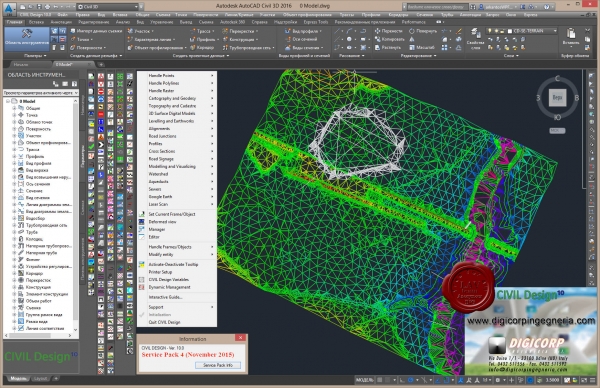Screen dimensions: 600x388
Task: Open the workspace Civil 3D dropdown
Action: 108,7
